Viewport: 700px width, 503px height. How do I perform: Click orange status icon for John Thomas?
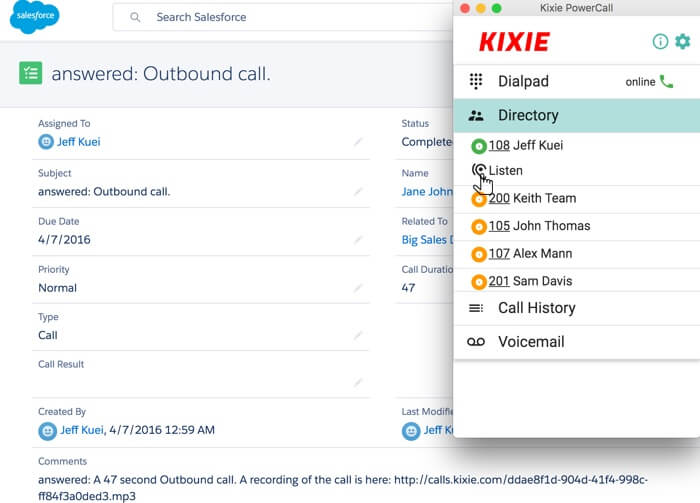[479, 227]
